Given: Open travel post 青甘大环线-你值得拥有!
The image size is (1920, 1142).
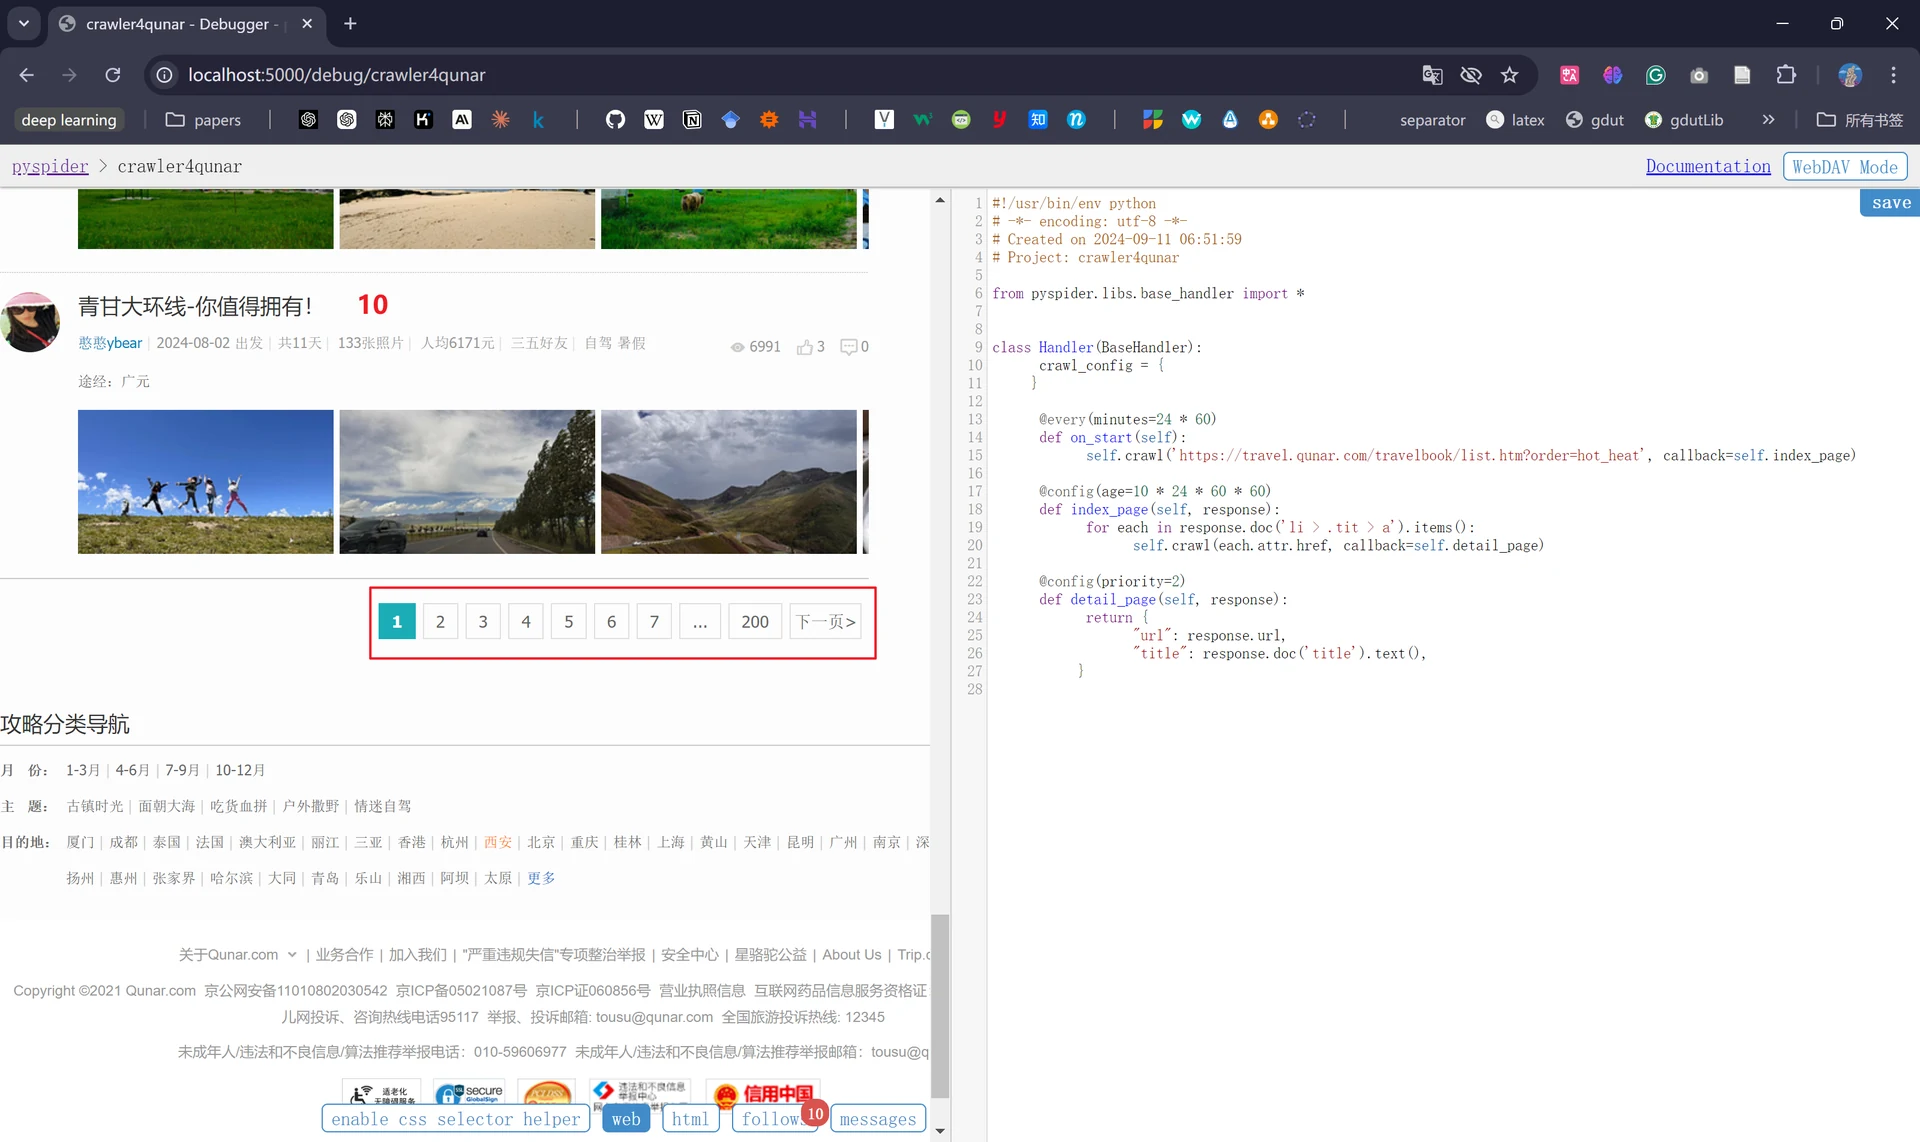Looking at the screenshot, I should [x=195, y=306].
